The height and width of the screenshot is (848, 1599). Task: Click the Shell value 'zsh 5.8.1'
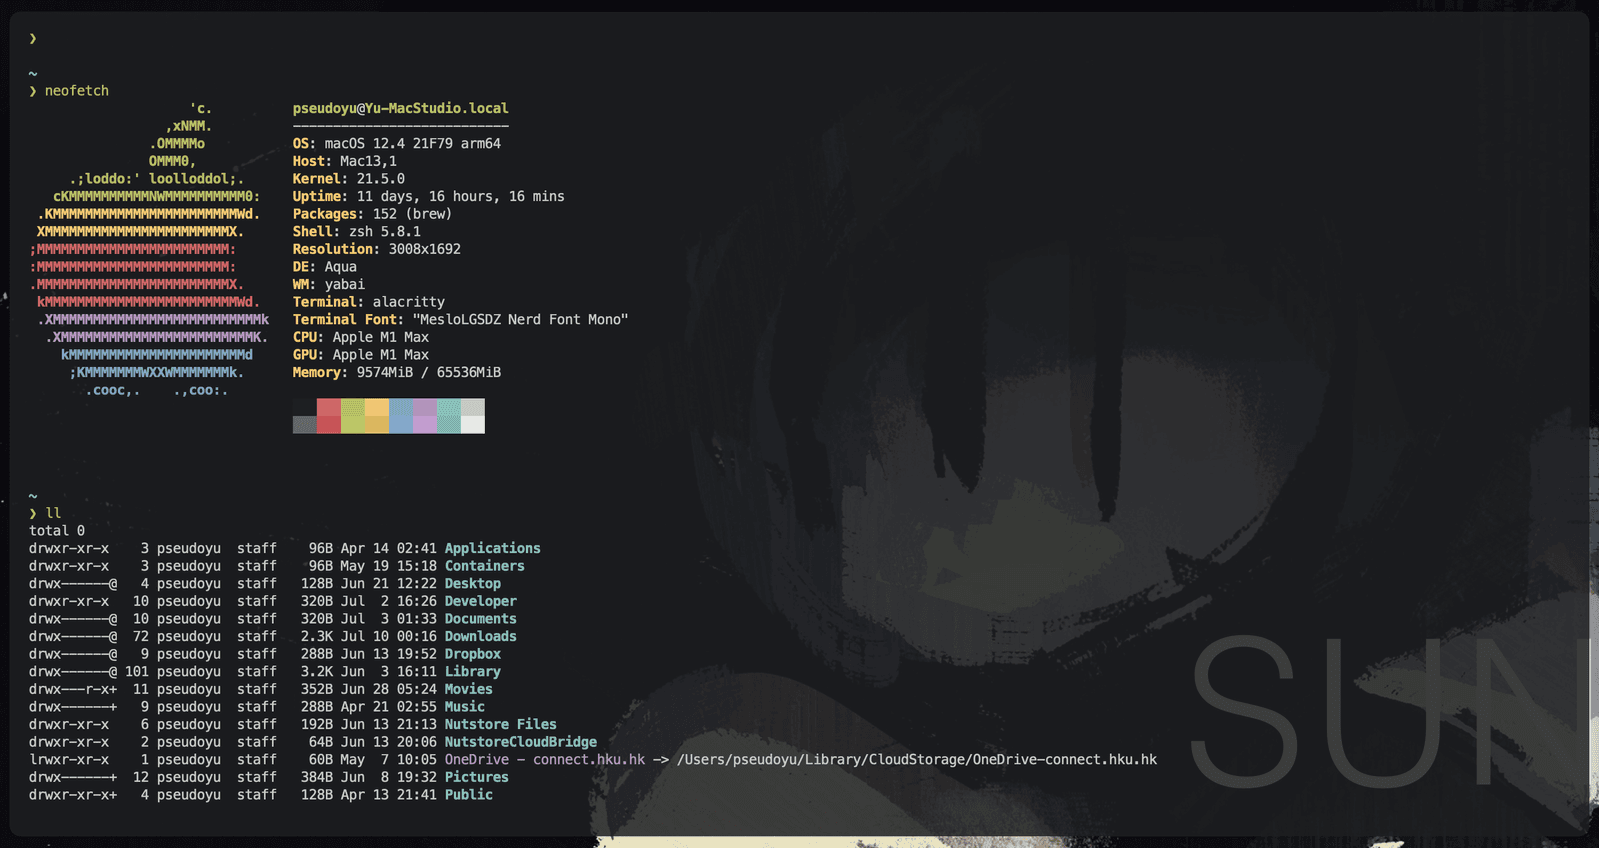pos(384,232)
